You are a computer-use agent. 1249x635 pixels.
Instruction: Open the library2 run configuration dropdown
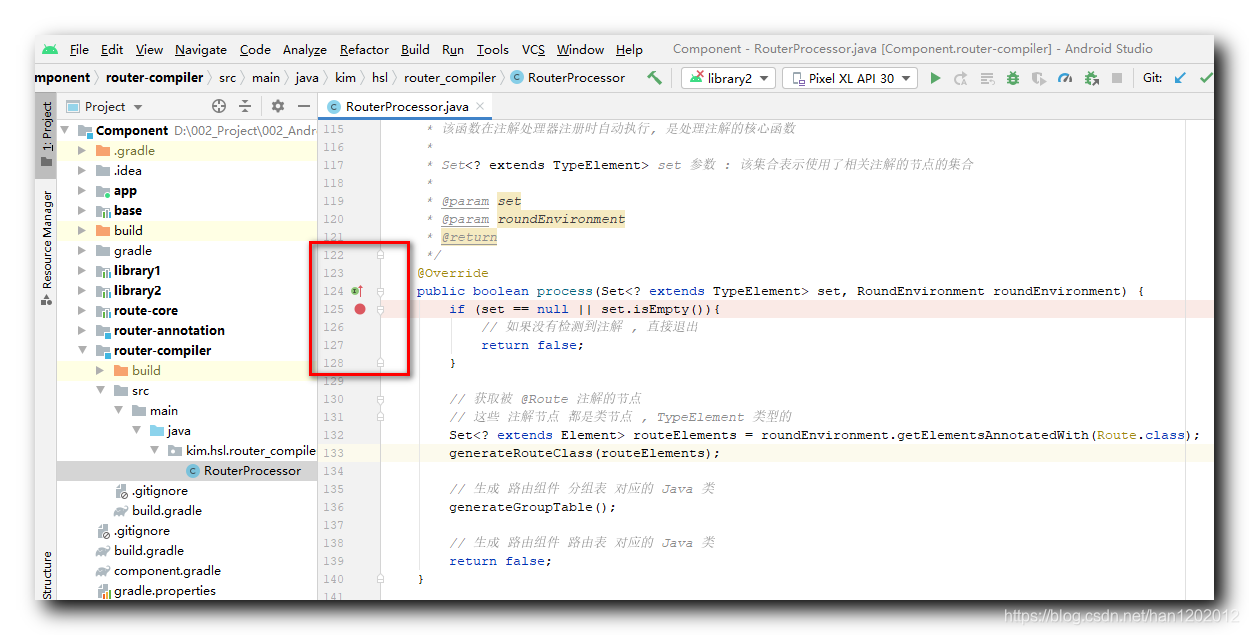pos(729,78)
